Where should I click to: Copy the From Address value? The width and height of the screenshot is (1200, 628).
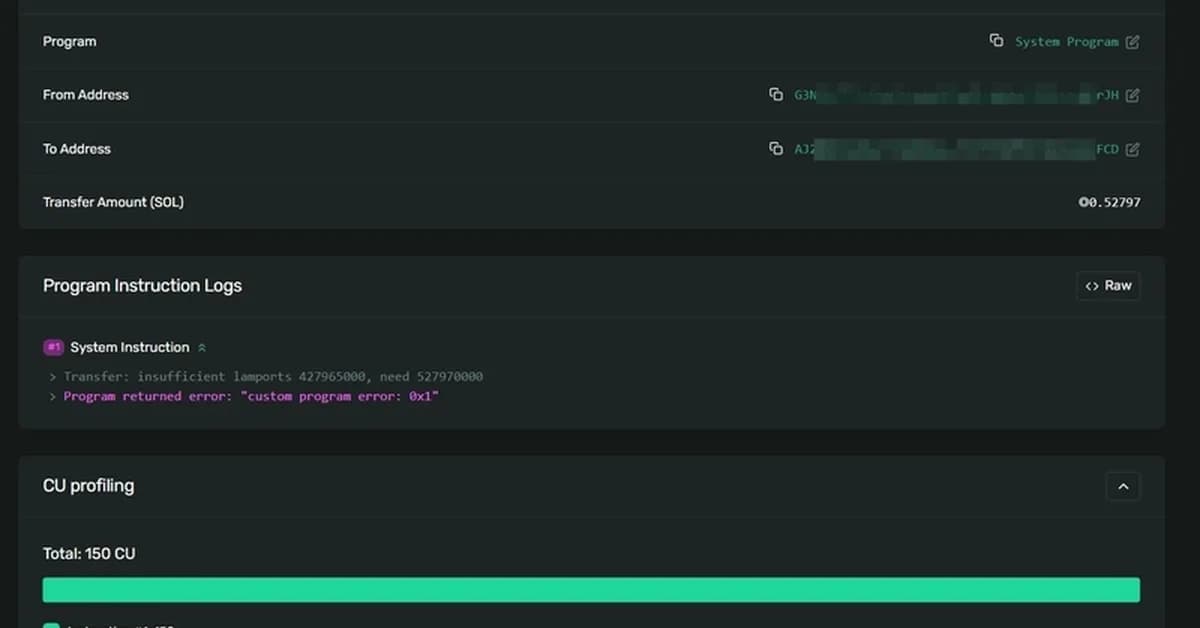point(776,95)
